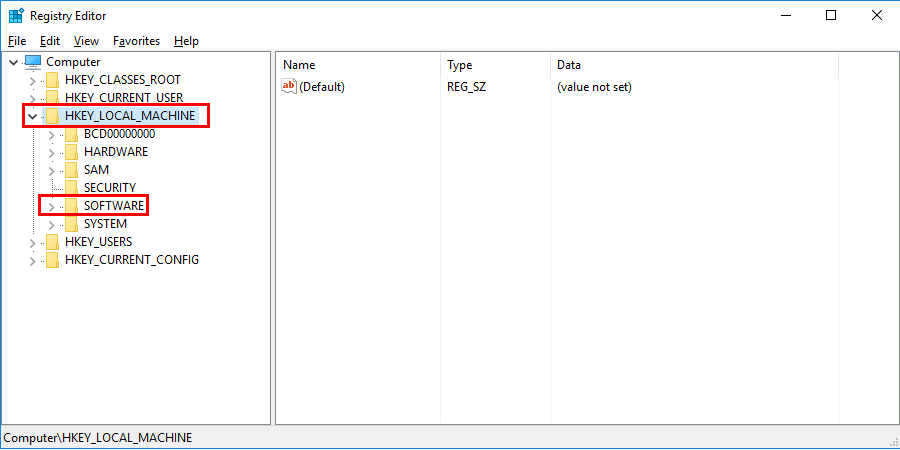Select the HKEY_USERS key label
The height and width of the screenshot is (450, 900).
tap(98, 242)
